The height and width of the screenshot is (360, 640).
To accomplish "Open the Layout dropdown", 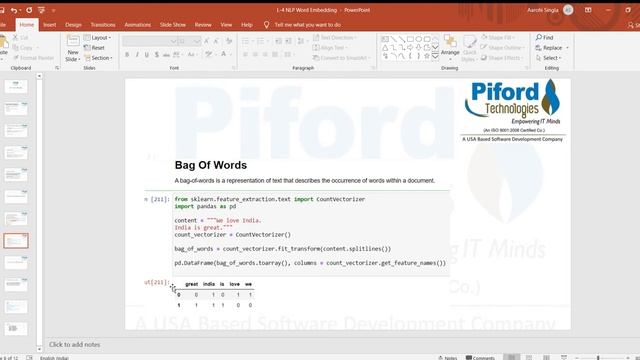I will [x=98, y=38].
